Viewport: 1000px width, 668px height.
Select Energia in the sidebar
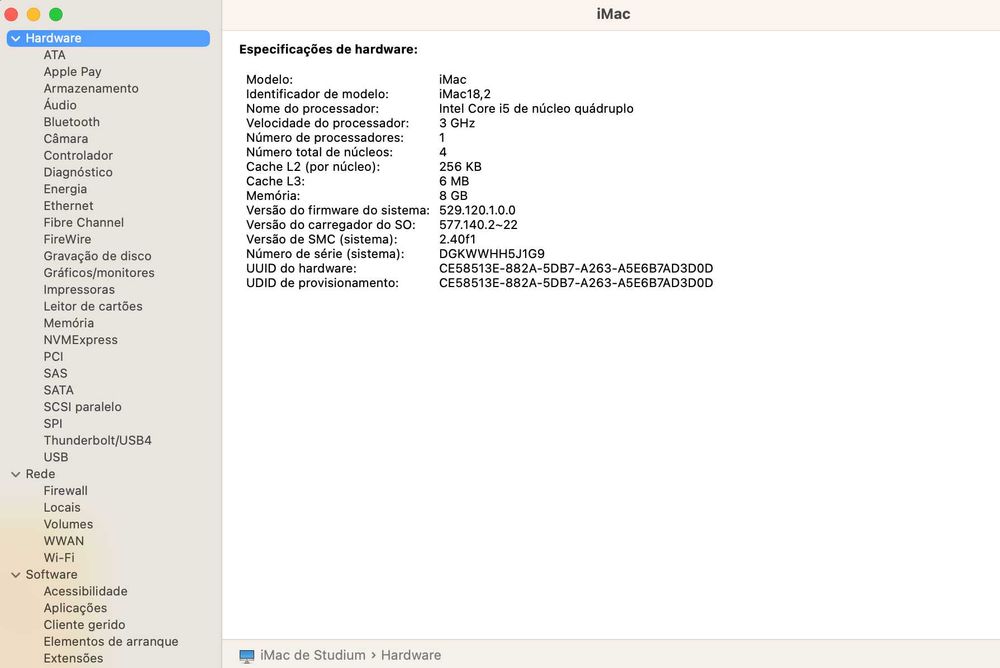point(65,189)
